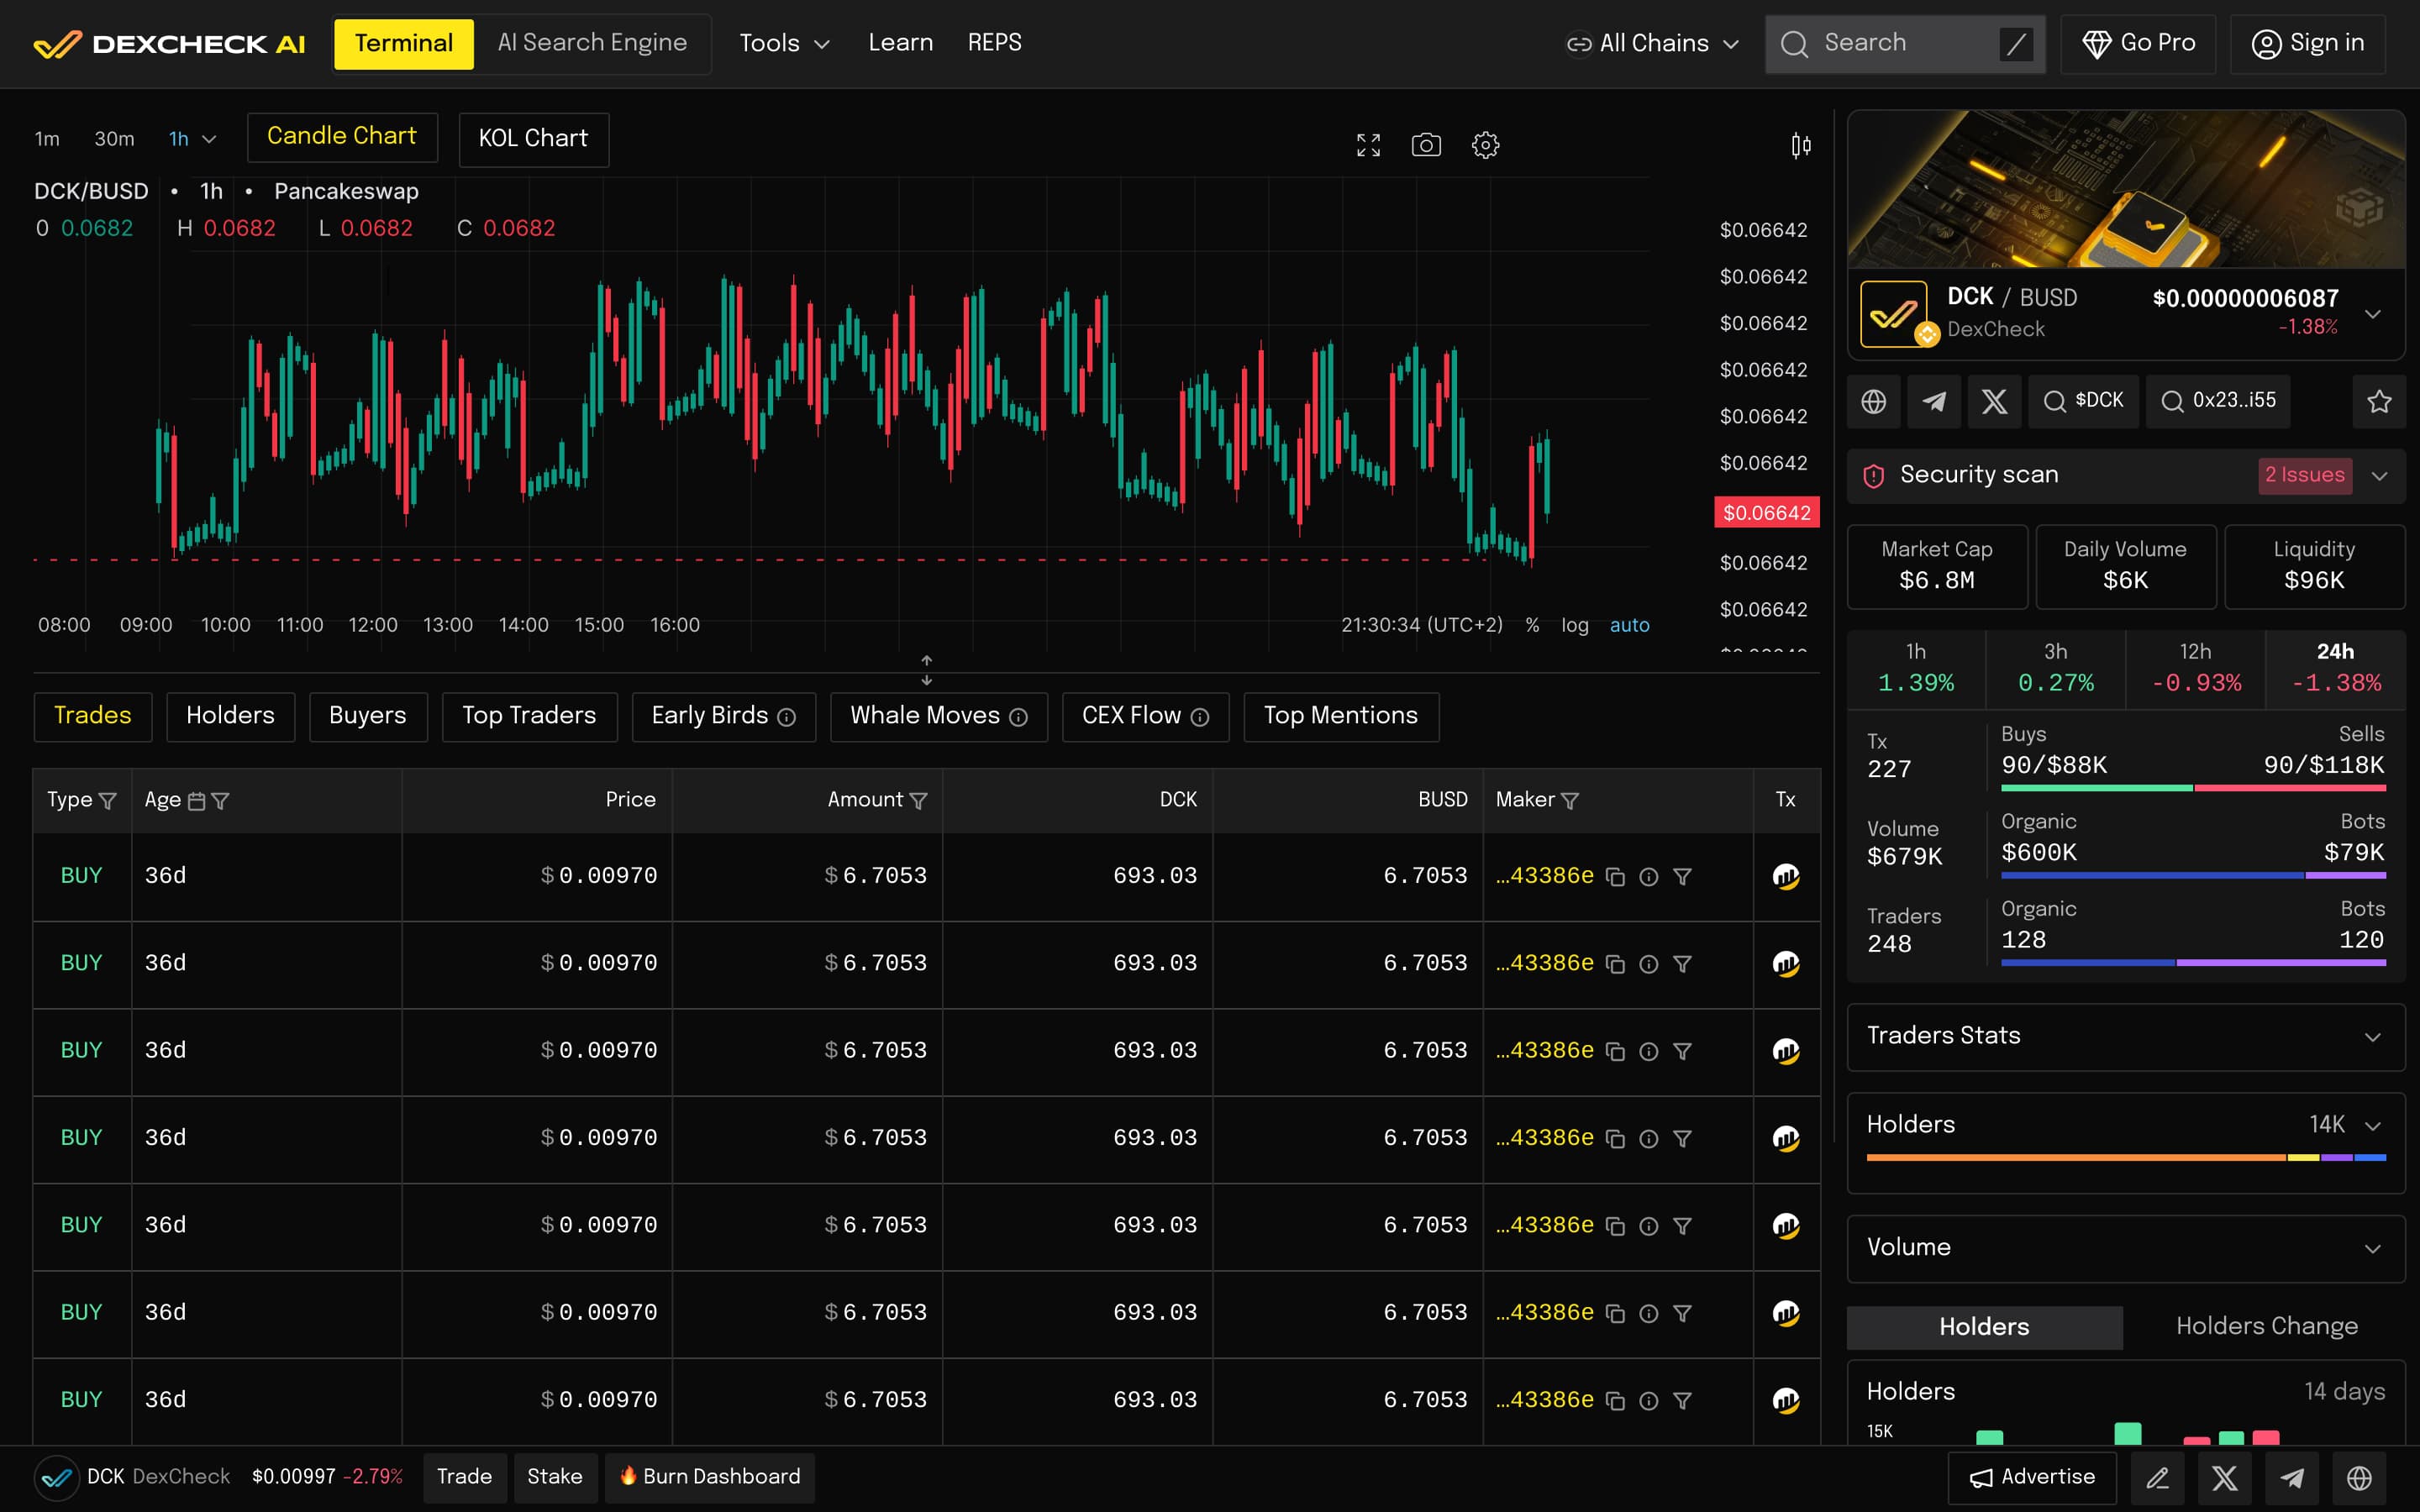Image resolution: width=2420 pixels, height=1512 pixels.
Task: Filter trades by Type column icon
Action: (108, 801)
